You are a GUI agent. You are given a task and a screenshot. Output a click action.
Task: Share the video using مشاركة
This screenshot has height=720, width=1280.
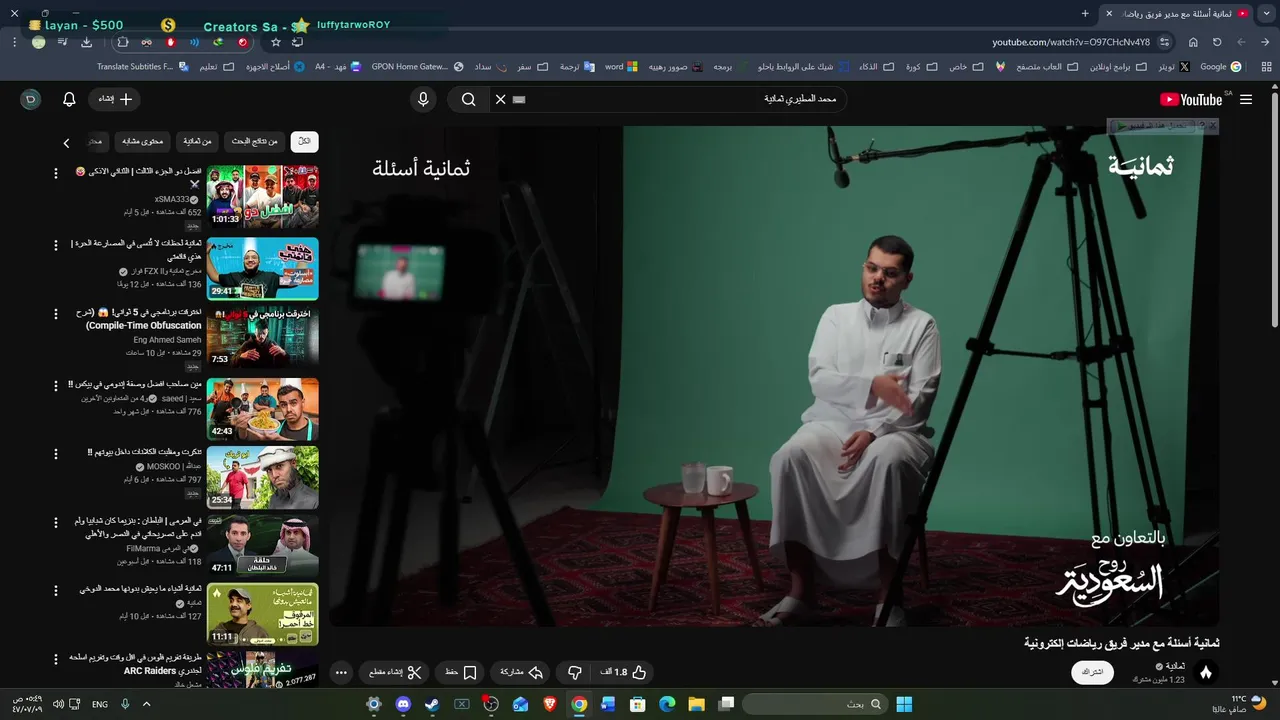tap(520, 672)
